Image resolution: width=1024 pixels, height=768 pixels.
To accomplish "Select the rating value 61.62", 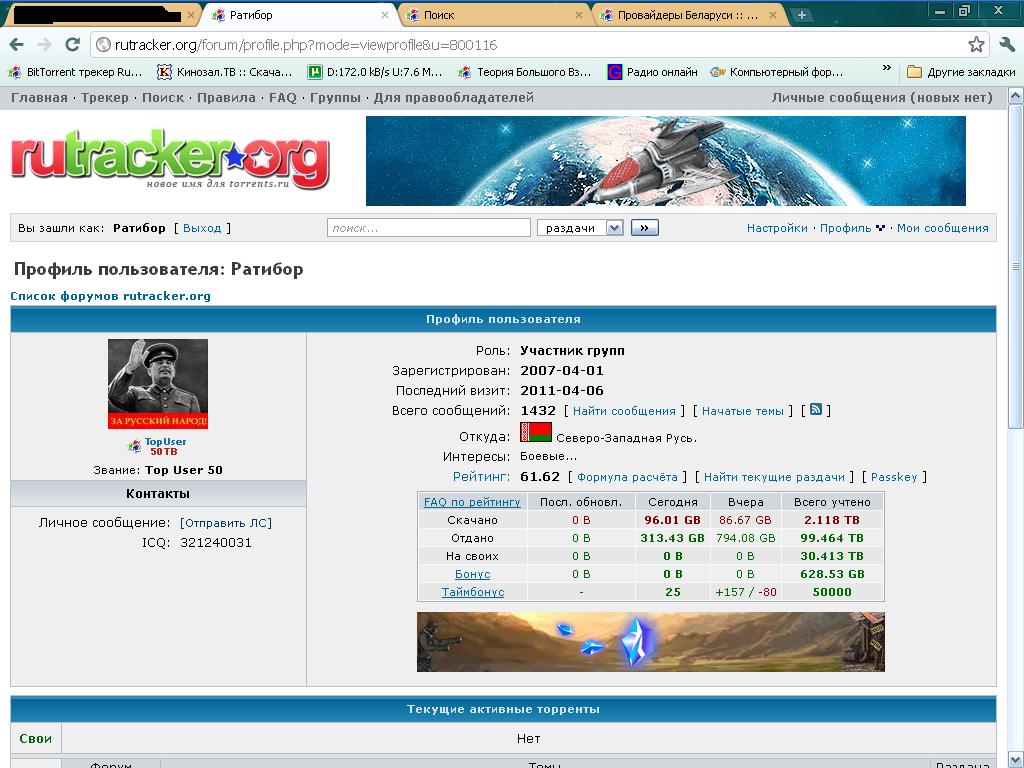I will (x=540, y=477).
